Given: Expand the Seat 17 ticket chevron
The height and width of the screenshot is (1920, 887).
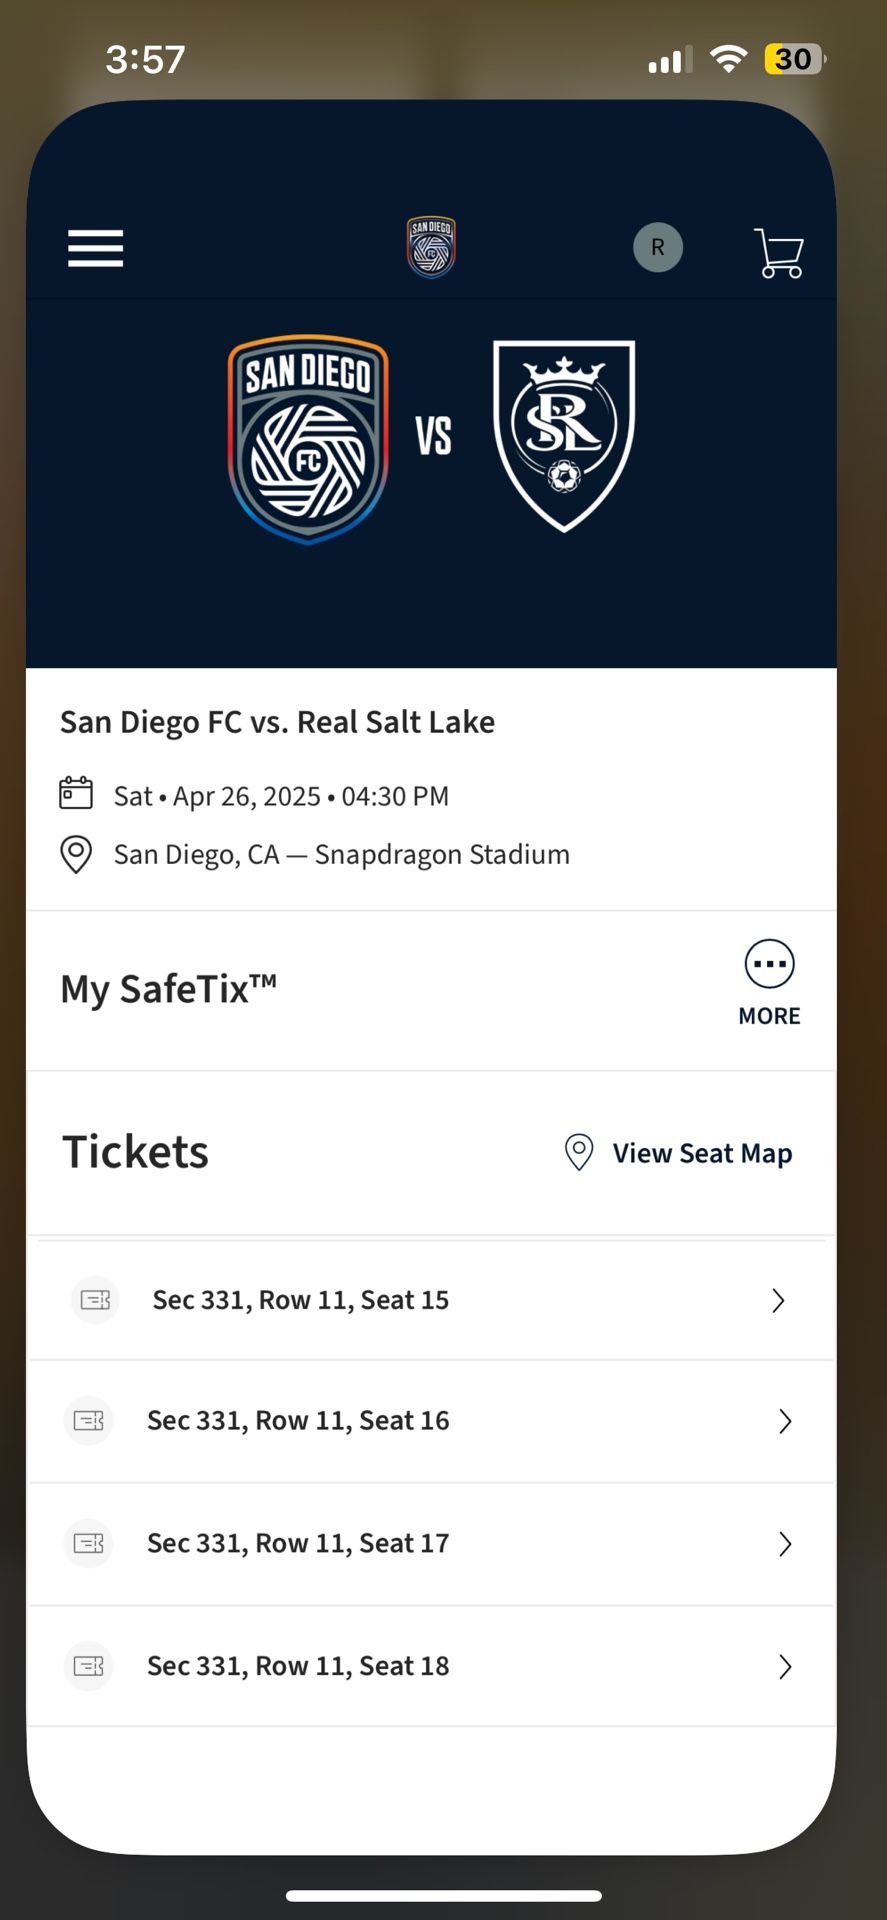Looking at the screenshot, I should pos(785,1544).
